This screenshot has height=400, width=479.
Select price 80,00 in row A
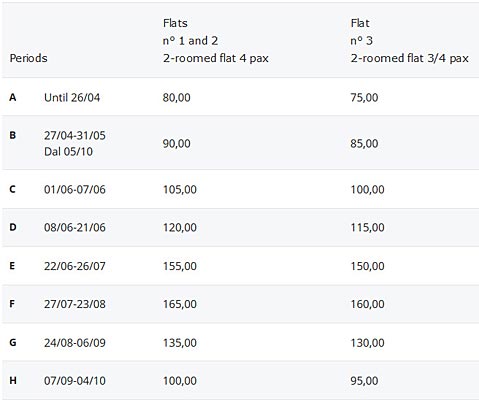177,97
